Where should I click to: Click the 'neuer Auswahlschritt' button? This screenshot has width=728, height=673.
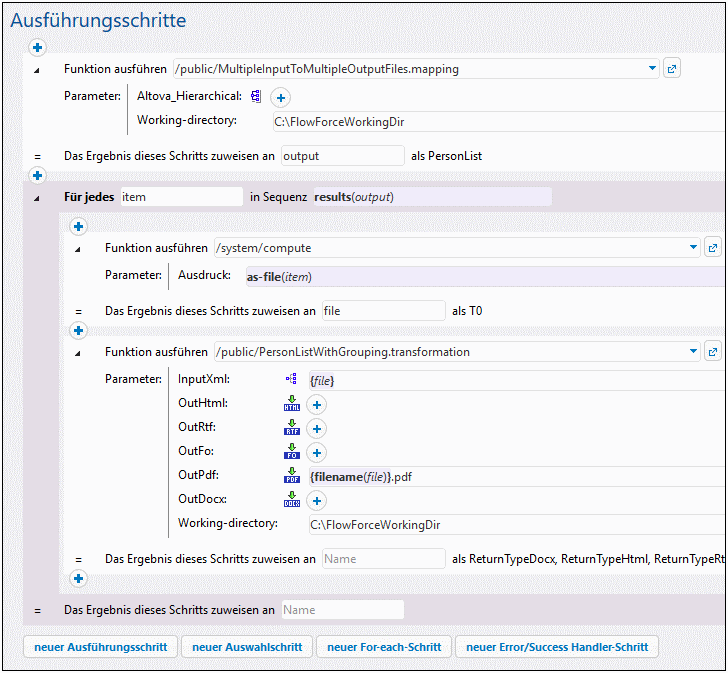[247, 647]
